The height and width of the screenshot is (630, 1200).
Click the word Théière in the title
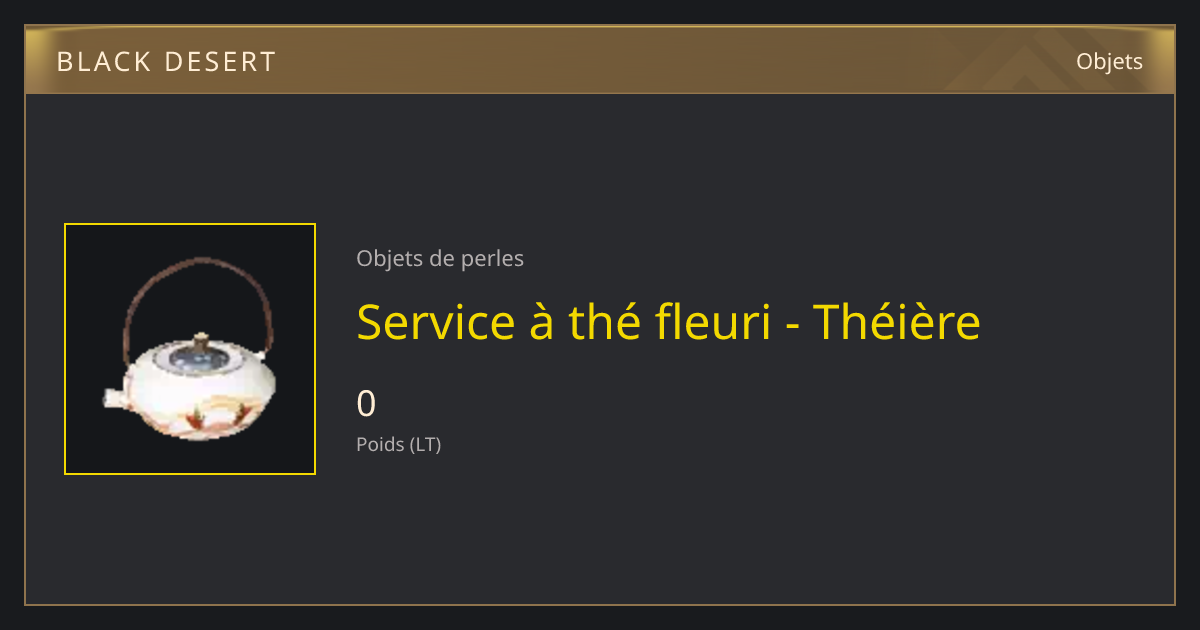896,322
